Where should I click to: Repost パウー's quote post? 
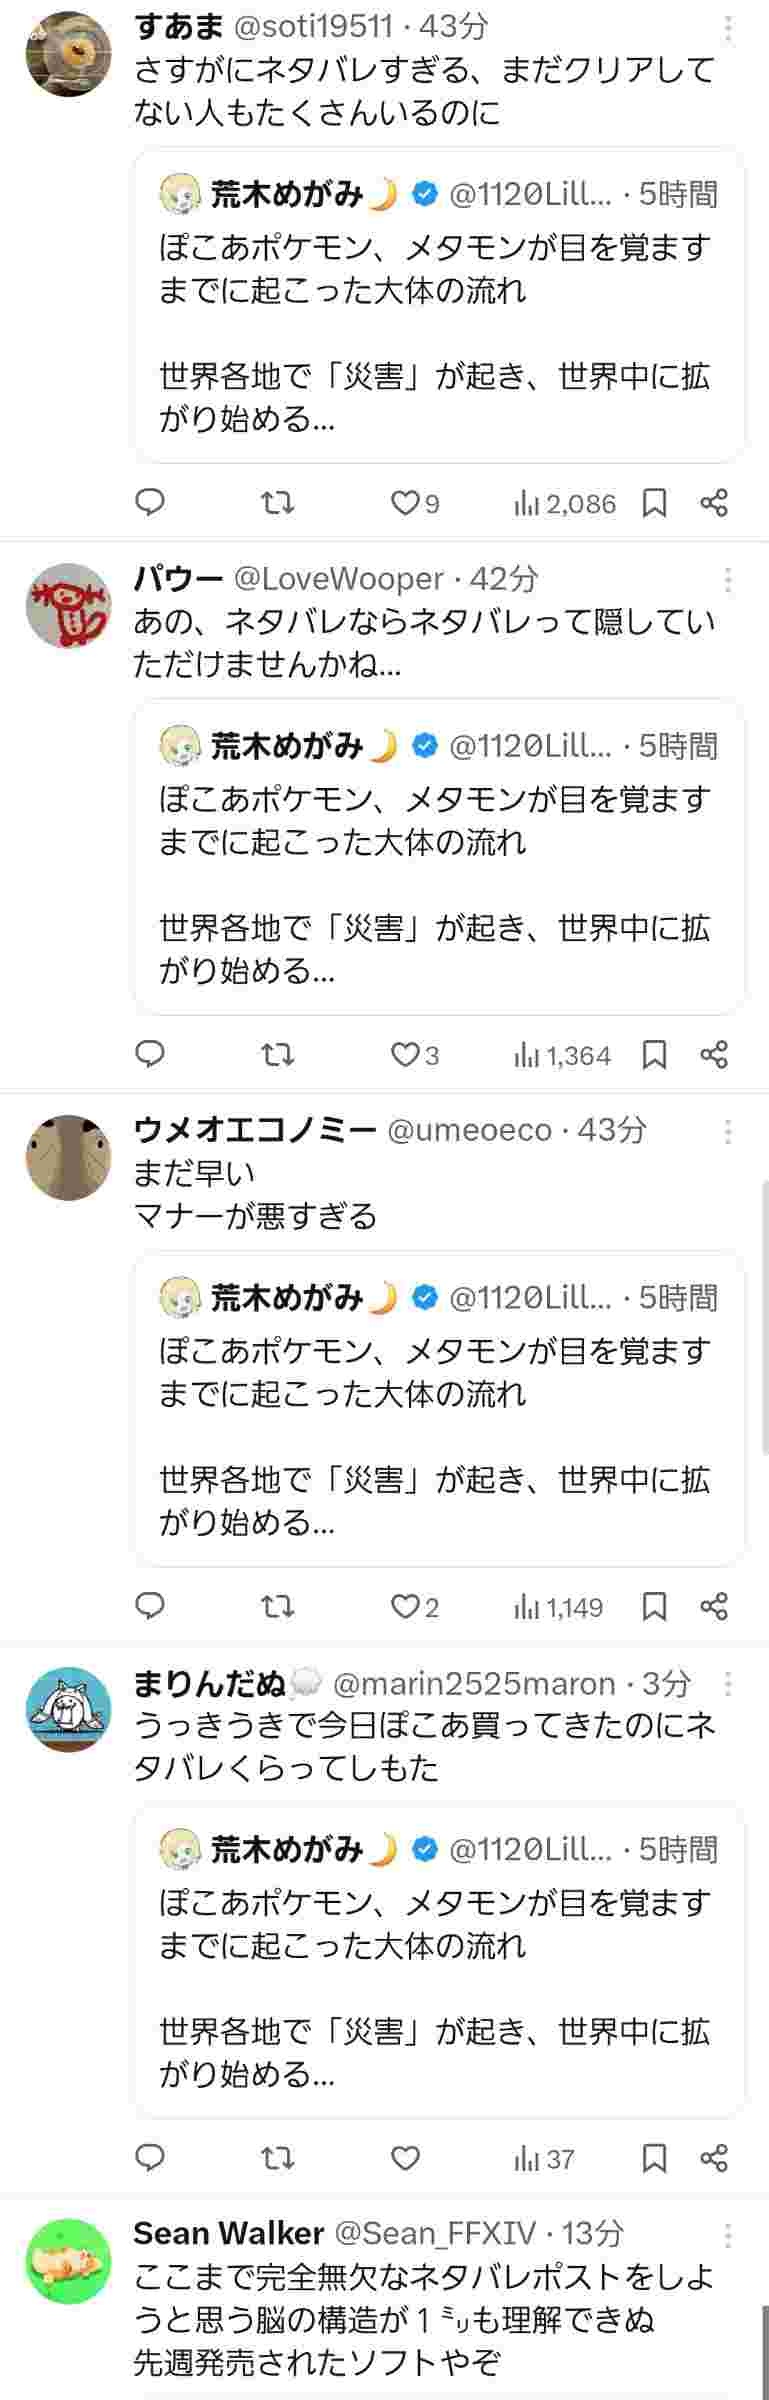tap(277, 1054)
